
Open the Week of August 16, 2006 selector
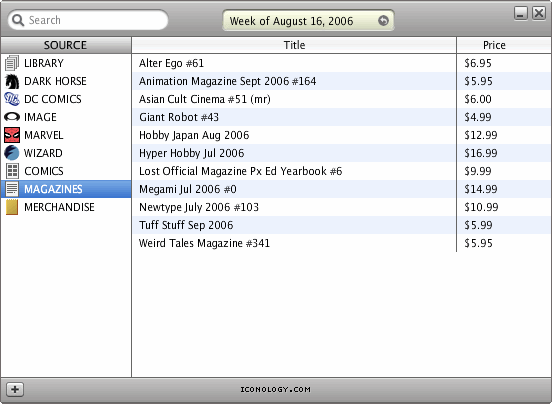coord(308,20)
